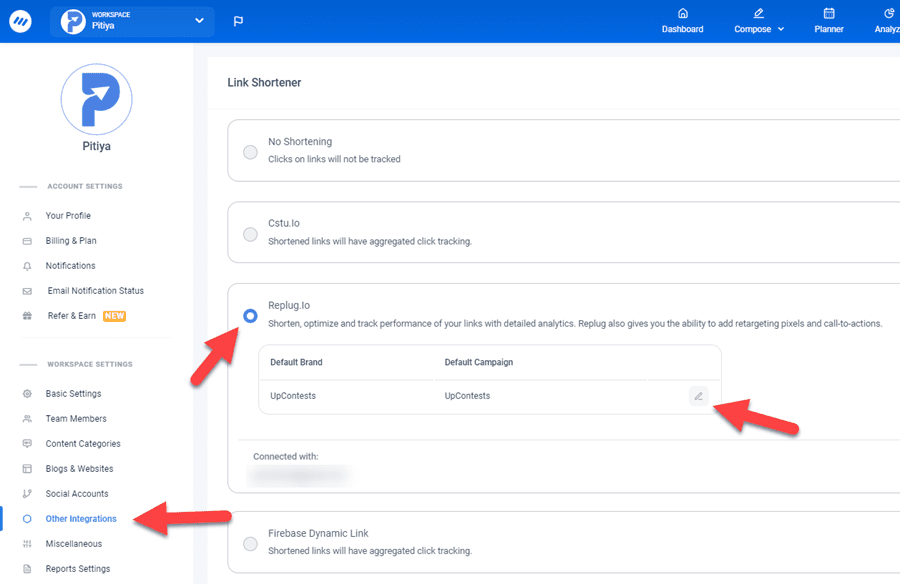Viewport: 900px width, 584px height.
Task: Go to Social Accounts settings
Action: [x=77, y=494]
